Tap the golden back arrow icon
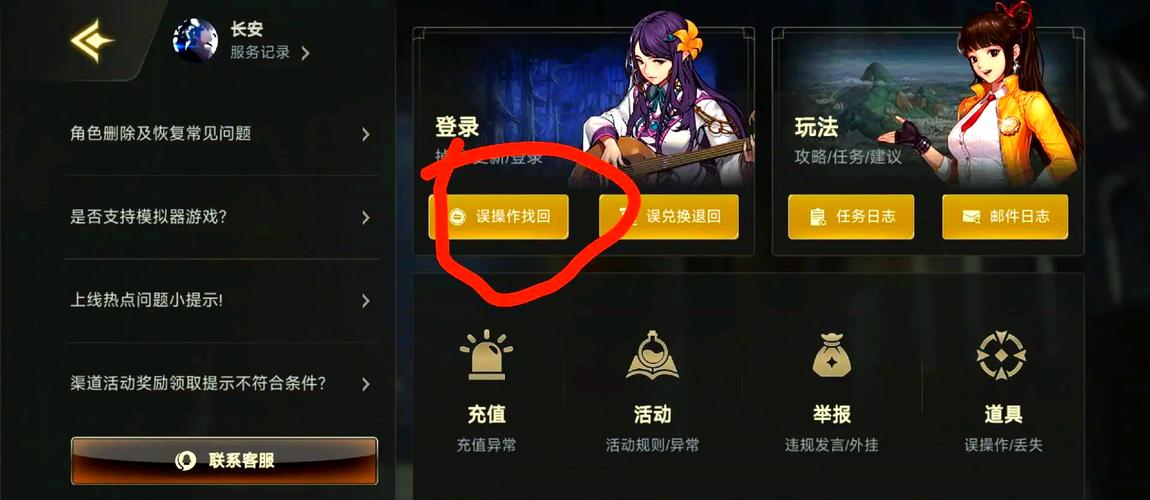This screenshot has width=1150, height=500. coord(92,40)
